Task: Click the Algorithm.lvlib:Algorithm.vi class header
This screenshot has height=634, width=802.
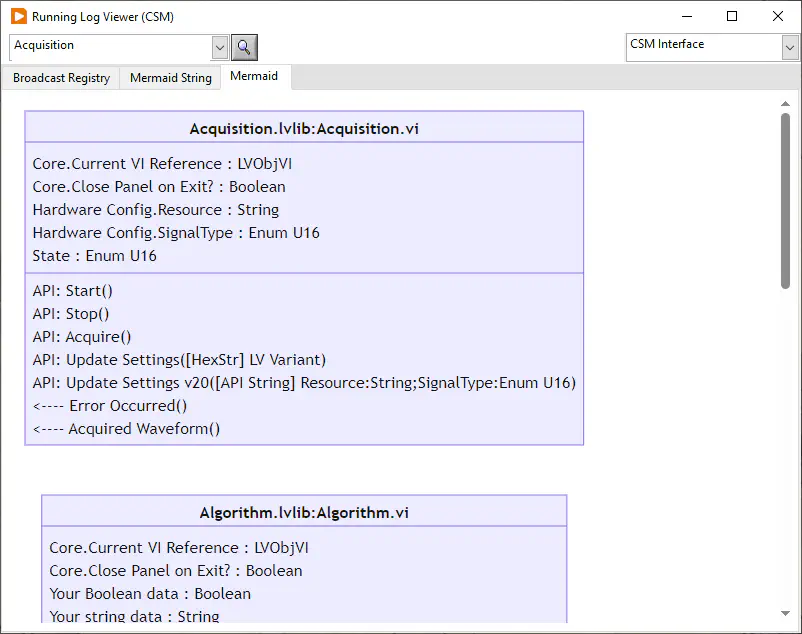Action: 304,513
